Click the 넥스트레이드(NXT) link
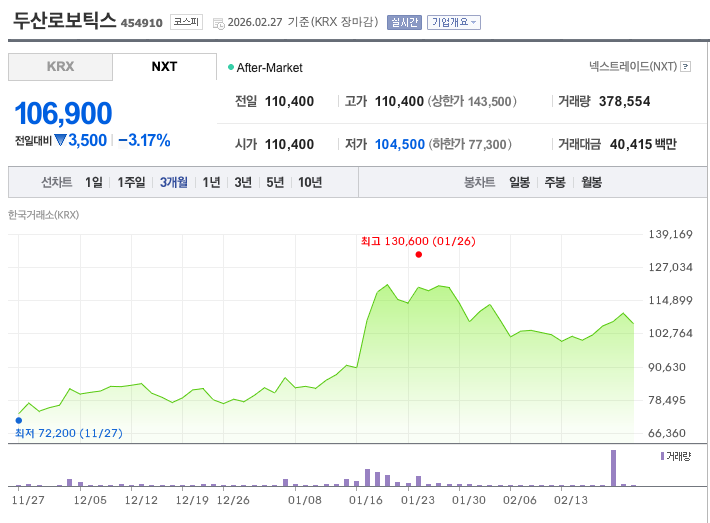Screen dimensions: 710x523 click(633, 67)
